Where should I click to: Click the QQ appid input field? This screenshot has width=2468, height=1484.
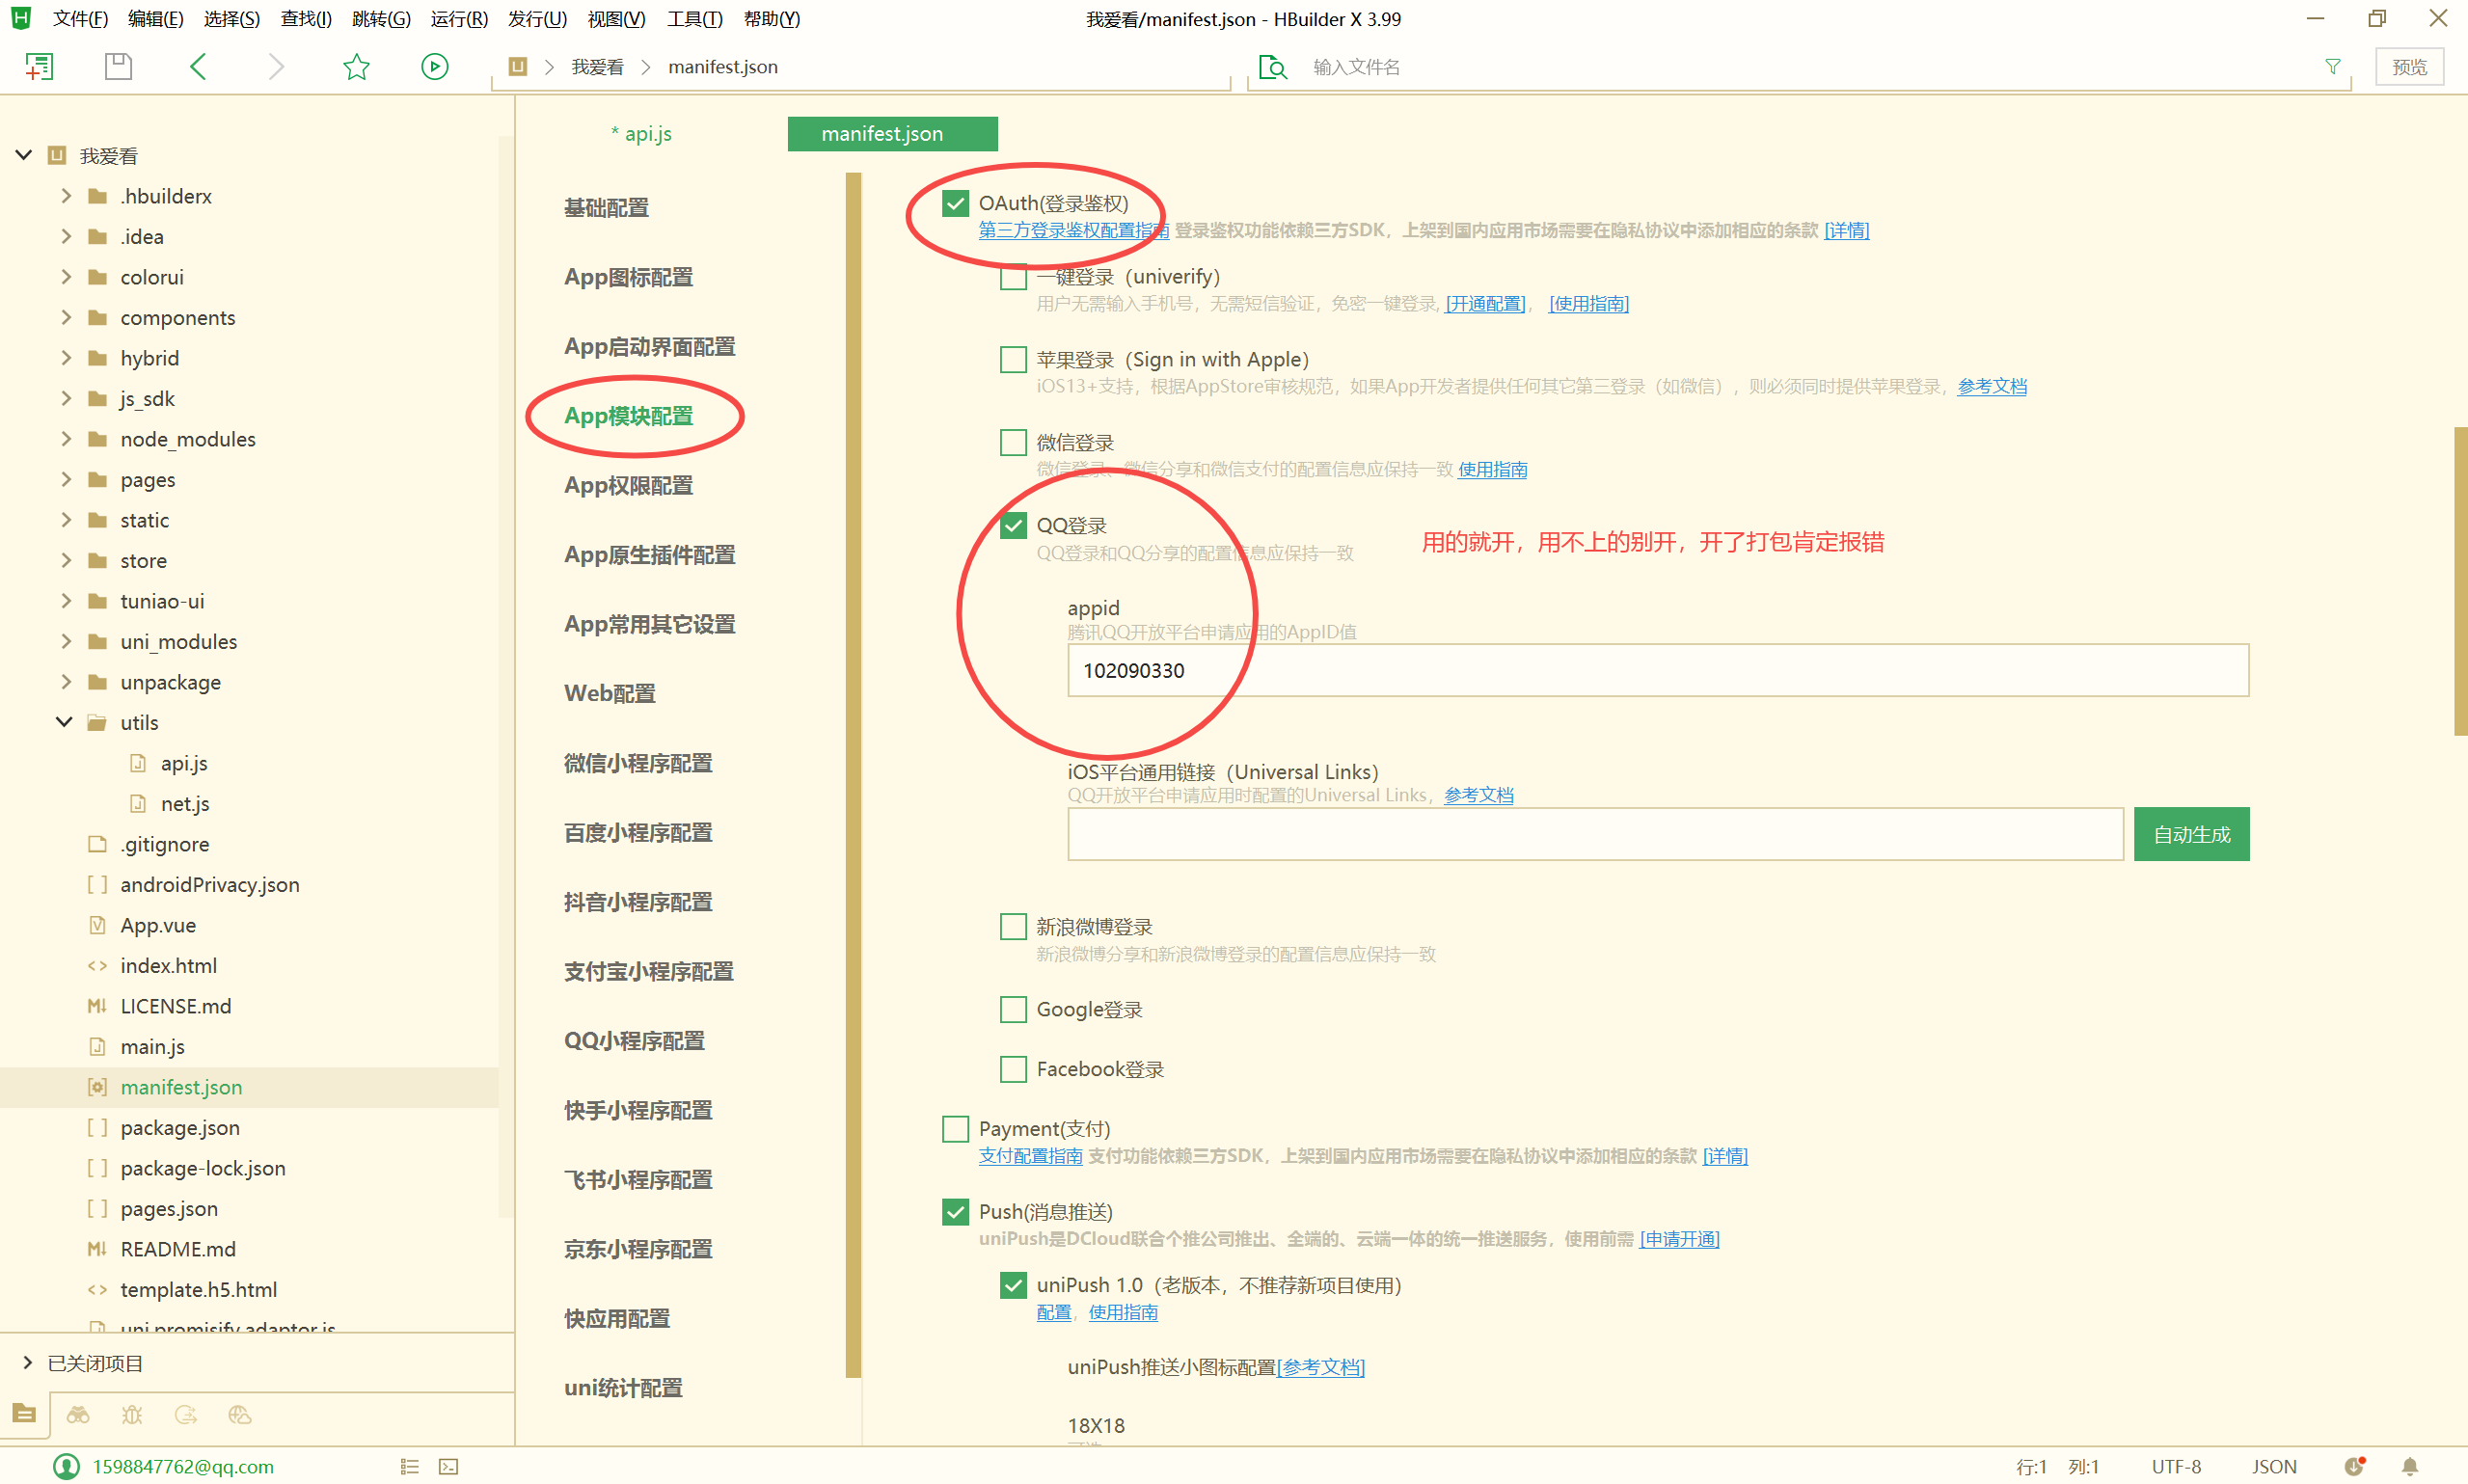click(1657, 670)
